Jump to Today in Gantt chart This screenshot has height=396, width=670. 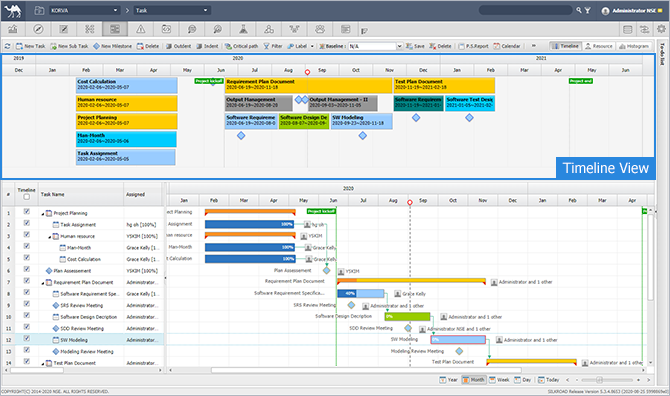[549, 380]
